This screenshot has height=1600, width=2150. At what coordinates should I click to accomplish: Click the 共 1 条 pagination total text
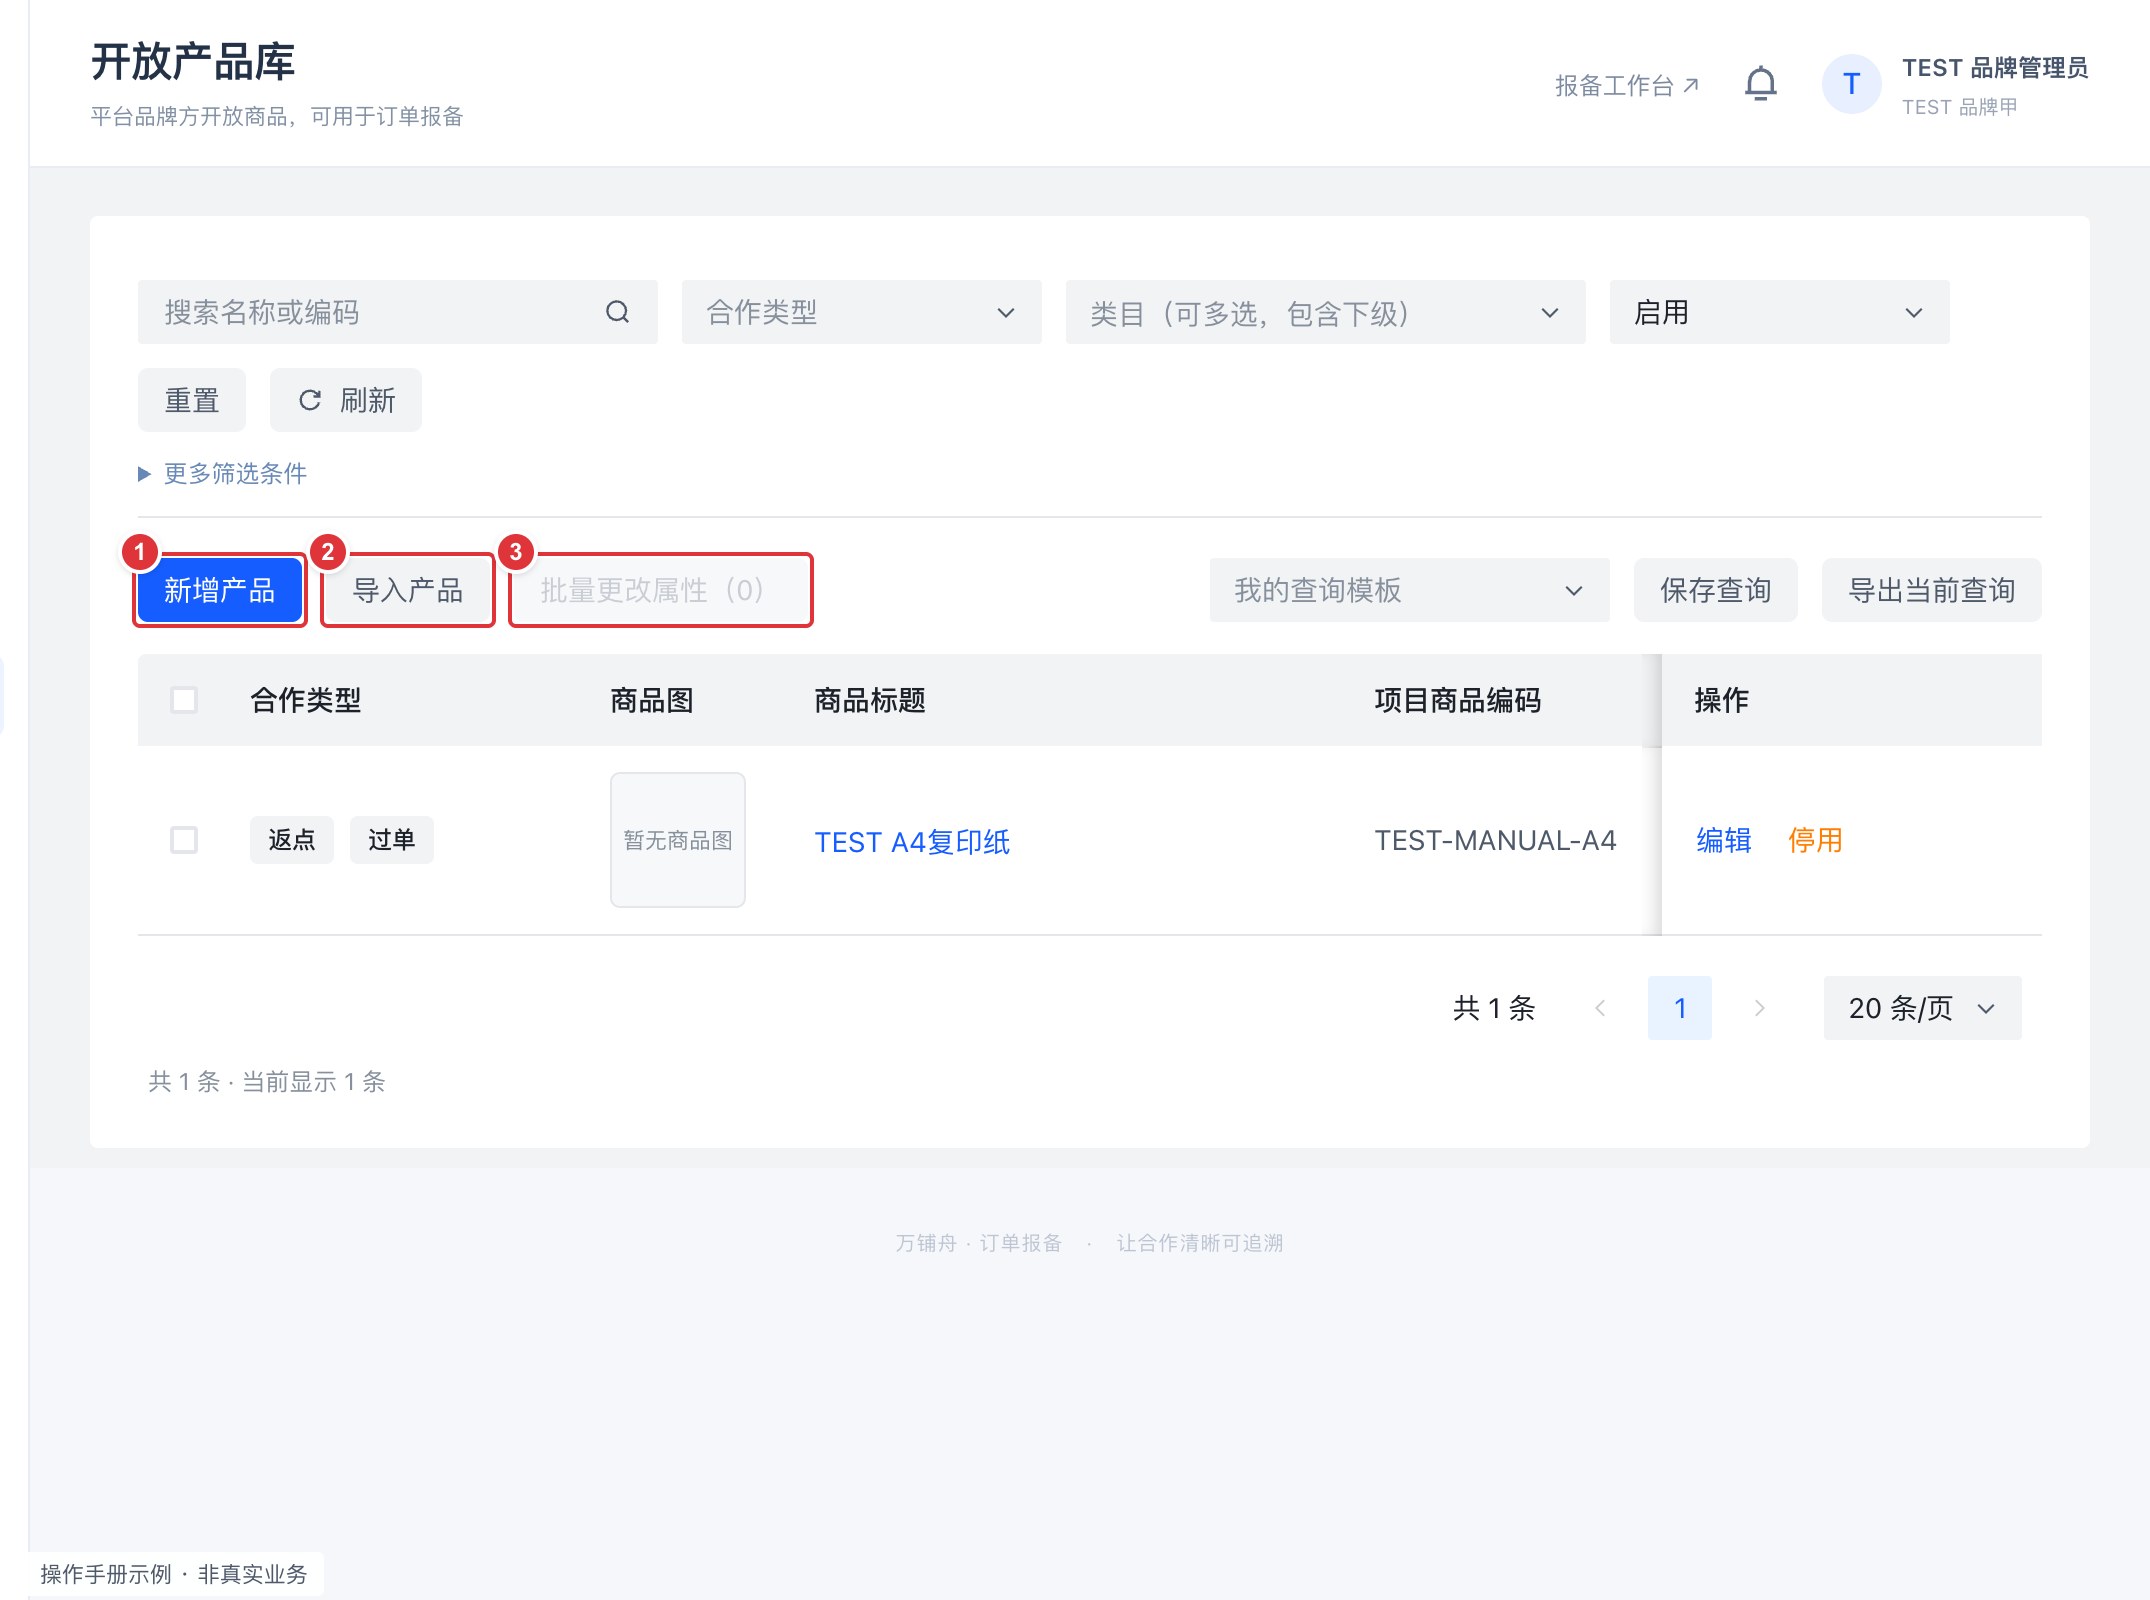click(1494, 1008)
